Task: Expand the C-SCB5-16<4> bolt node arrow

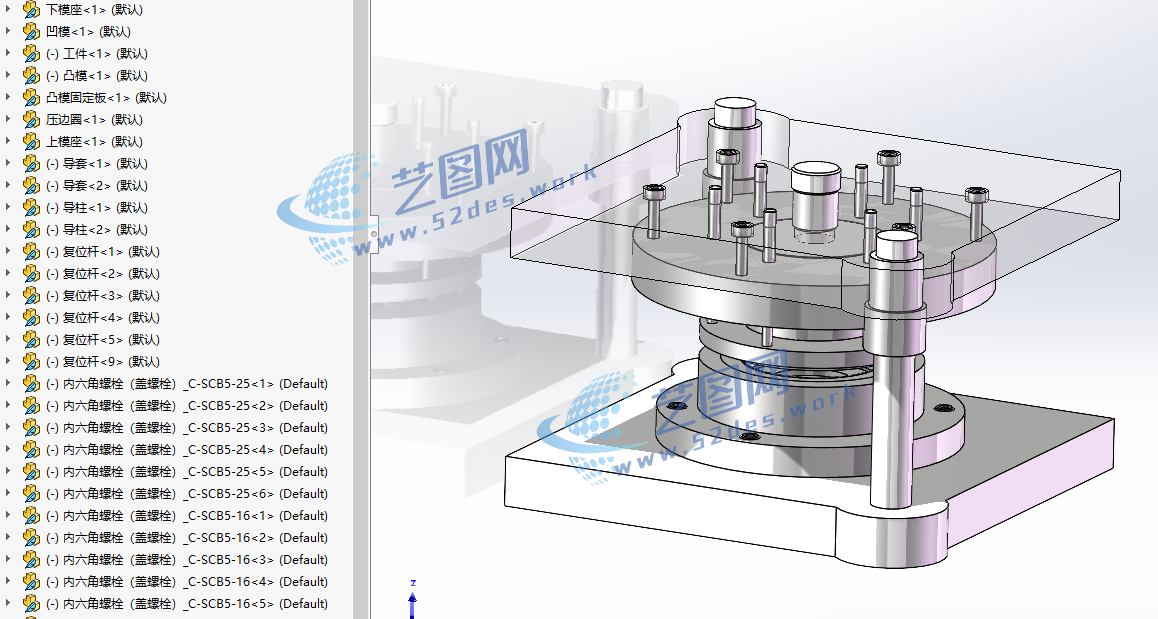Action: coord(8,582)
